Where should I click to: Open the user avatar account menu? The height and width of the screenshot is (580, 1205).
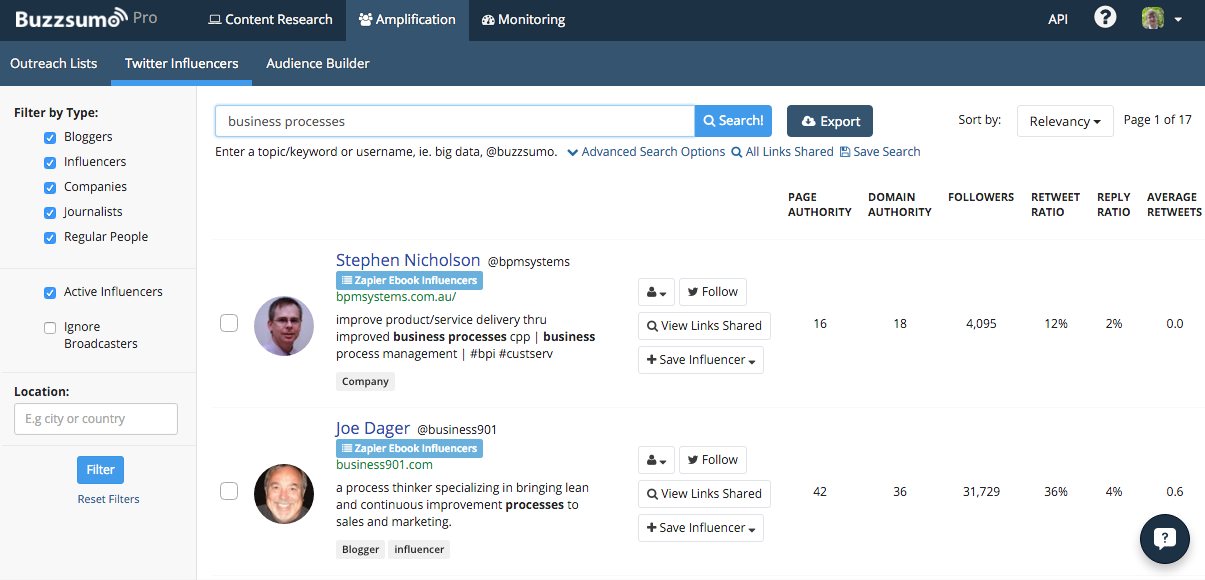1163,19
